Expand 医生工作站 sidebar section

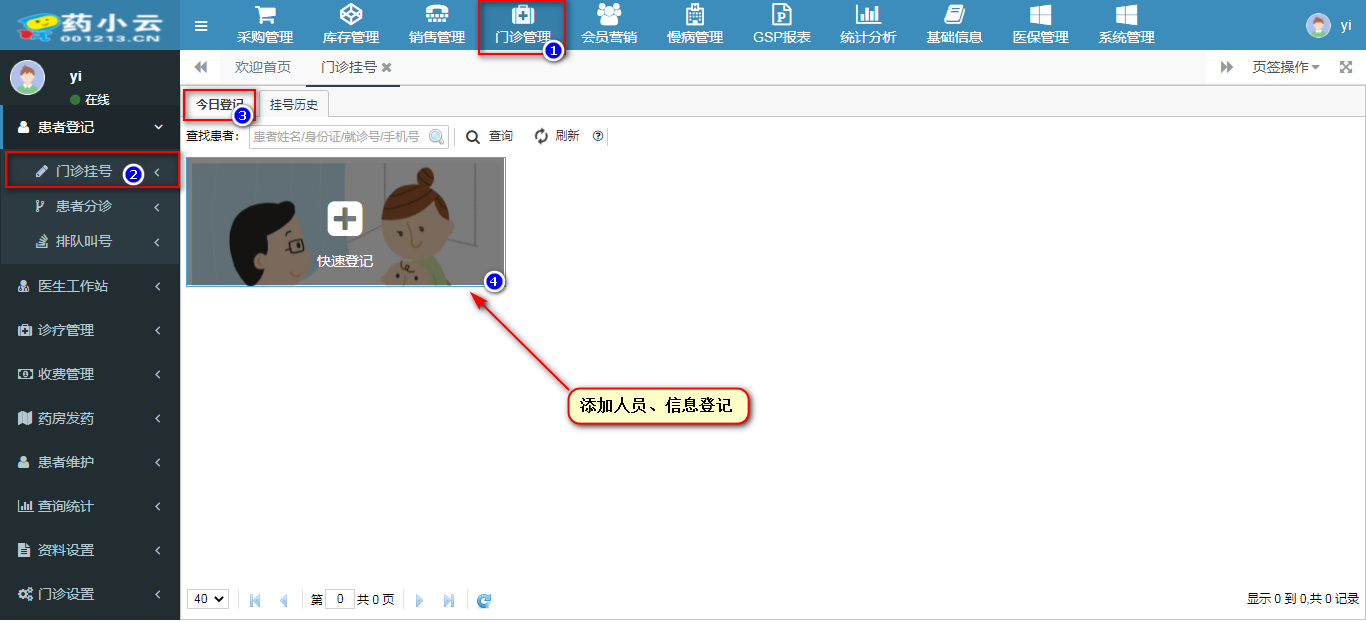(90, 286)
